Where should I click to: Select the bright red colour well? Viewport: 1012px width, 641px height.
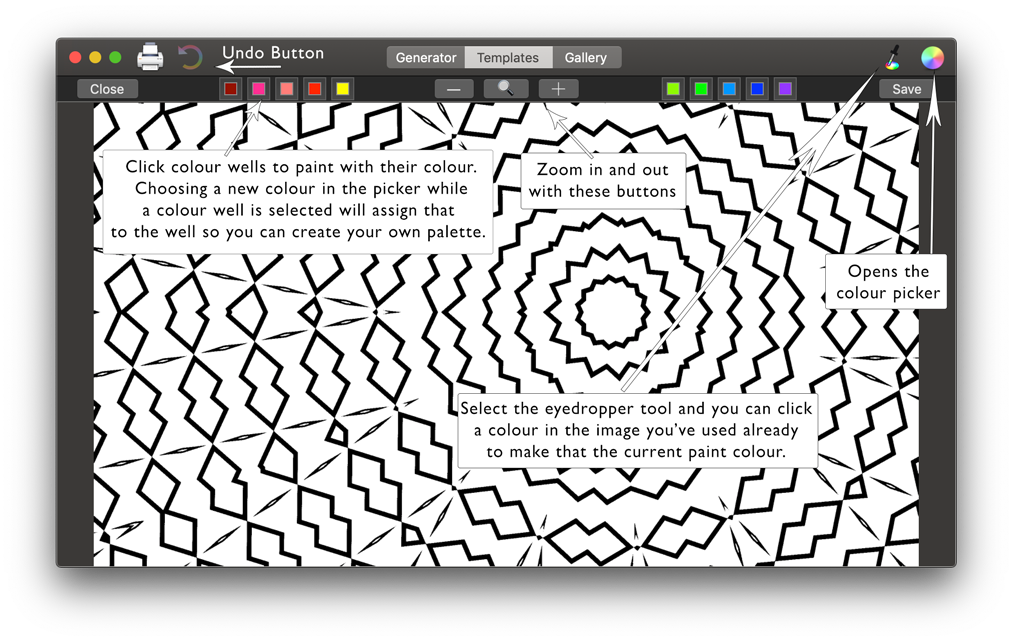pos(314,88)
